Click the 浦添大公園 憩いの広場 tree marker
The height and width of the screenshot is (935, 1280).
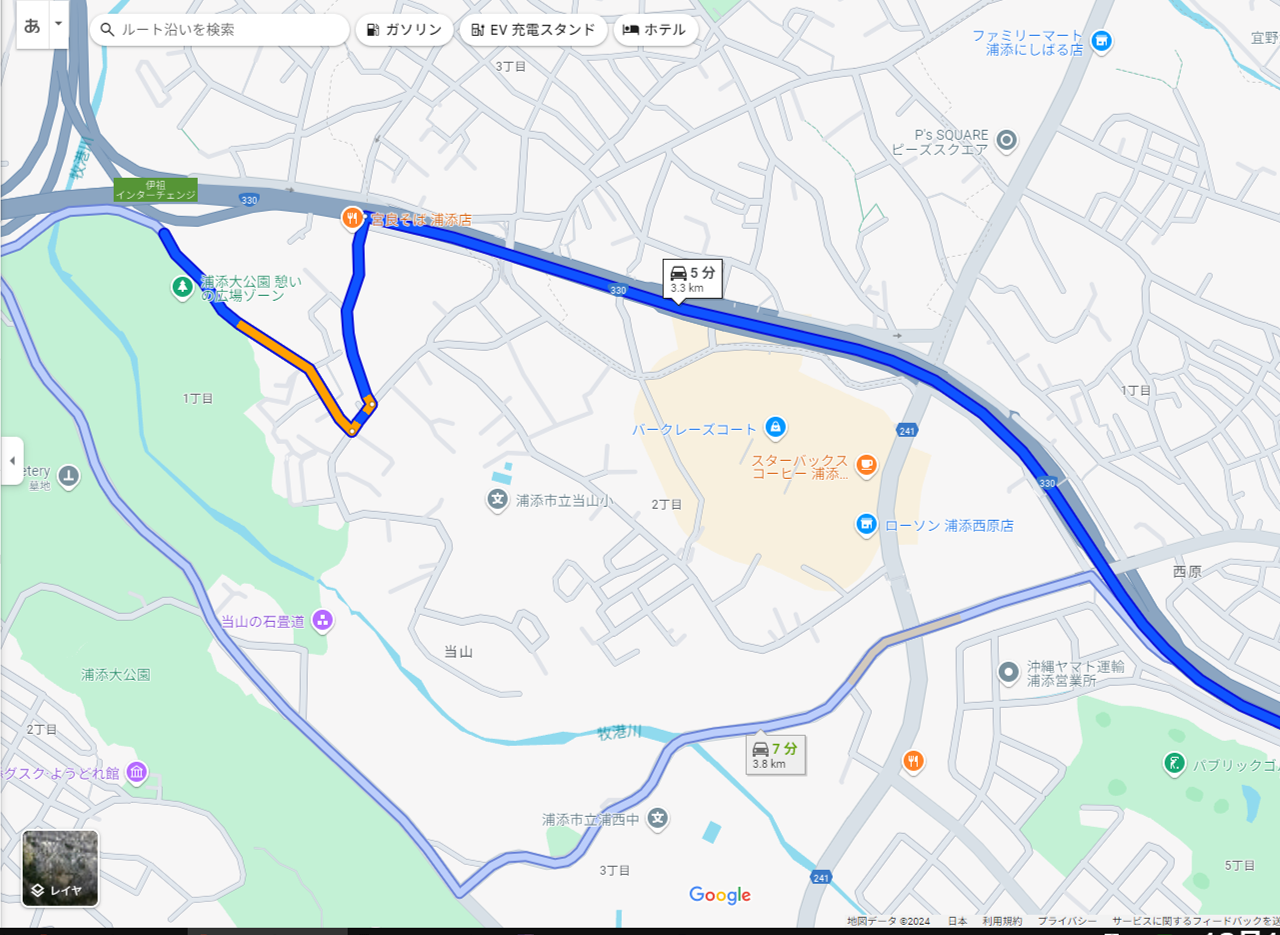click(182, 288)
